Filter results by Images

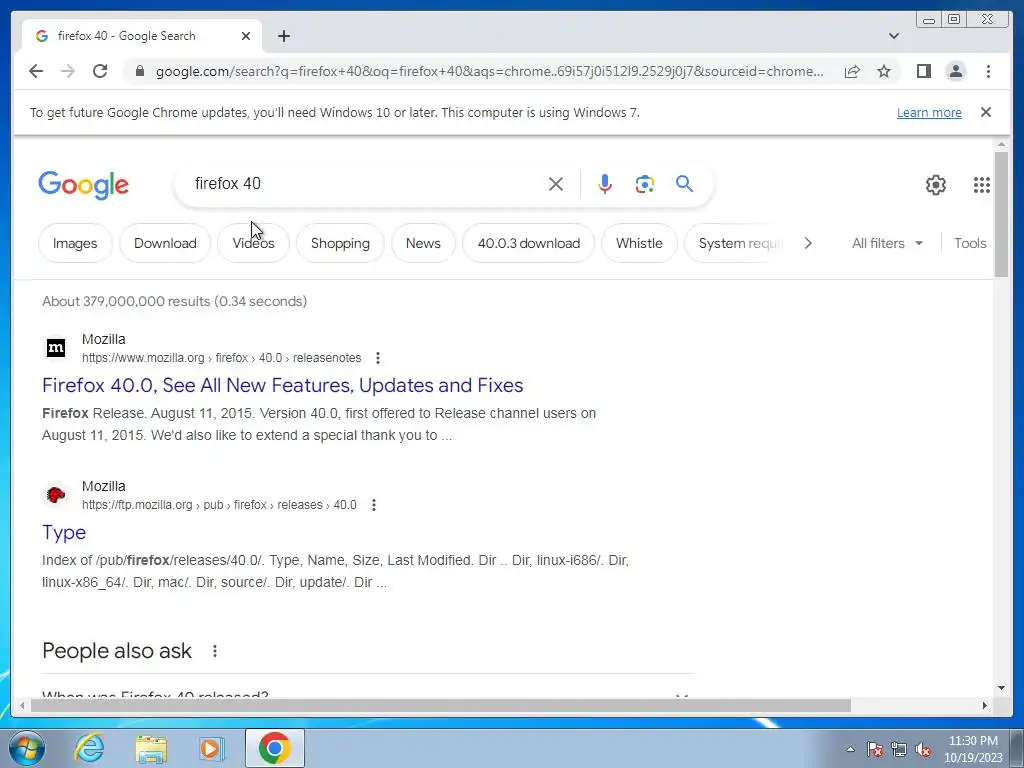[75, 243]
